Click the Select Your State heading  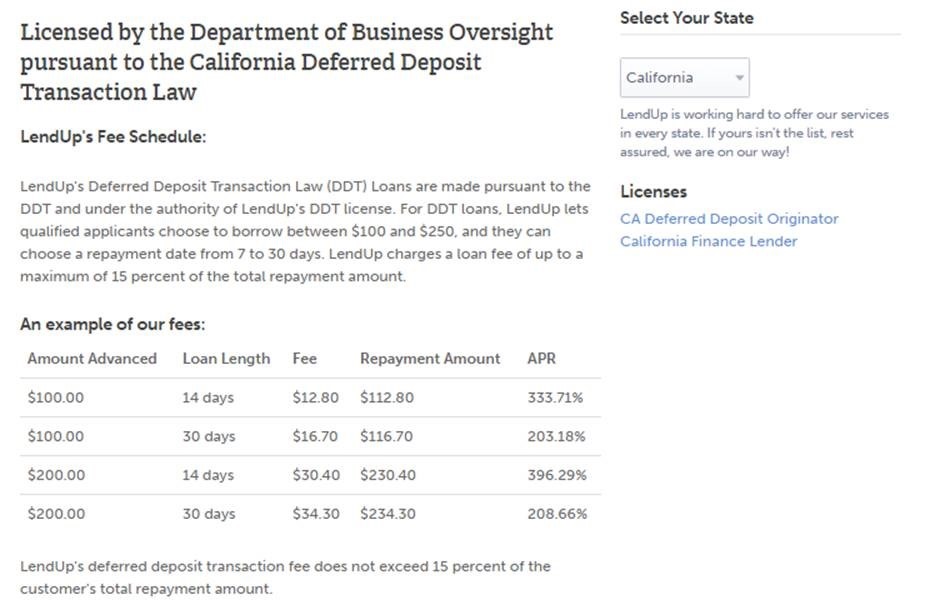[687, 18]
